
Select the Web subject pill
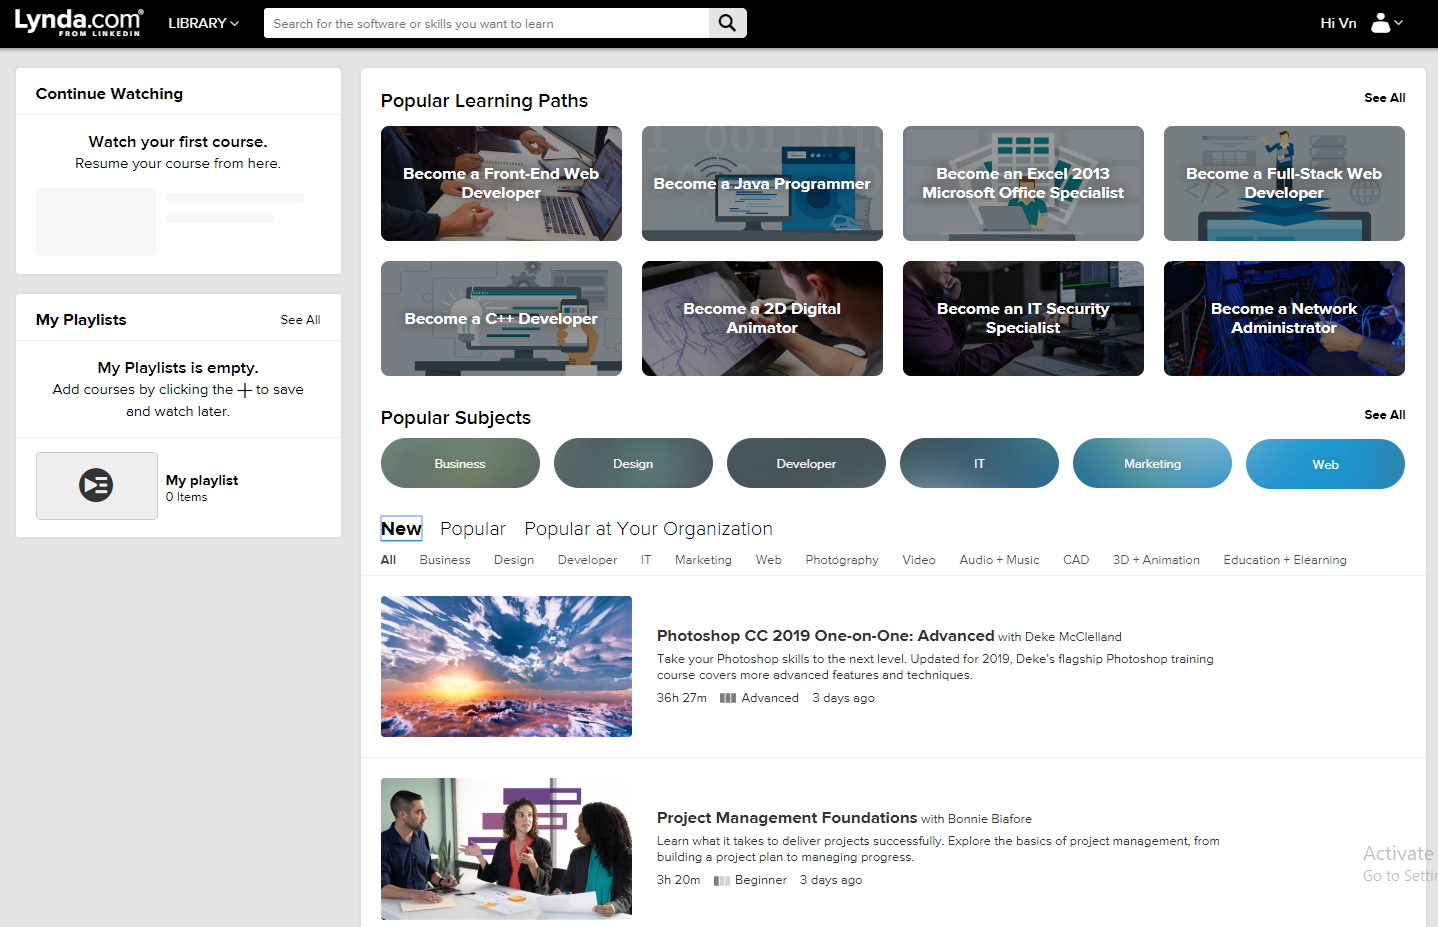tap(1325, 464)
